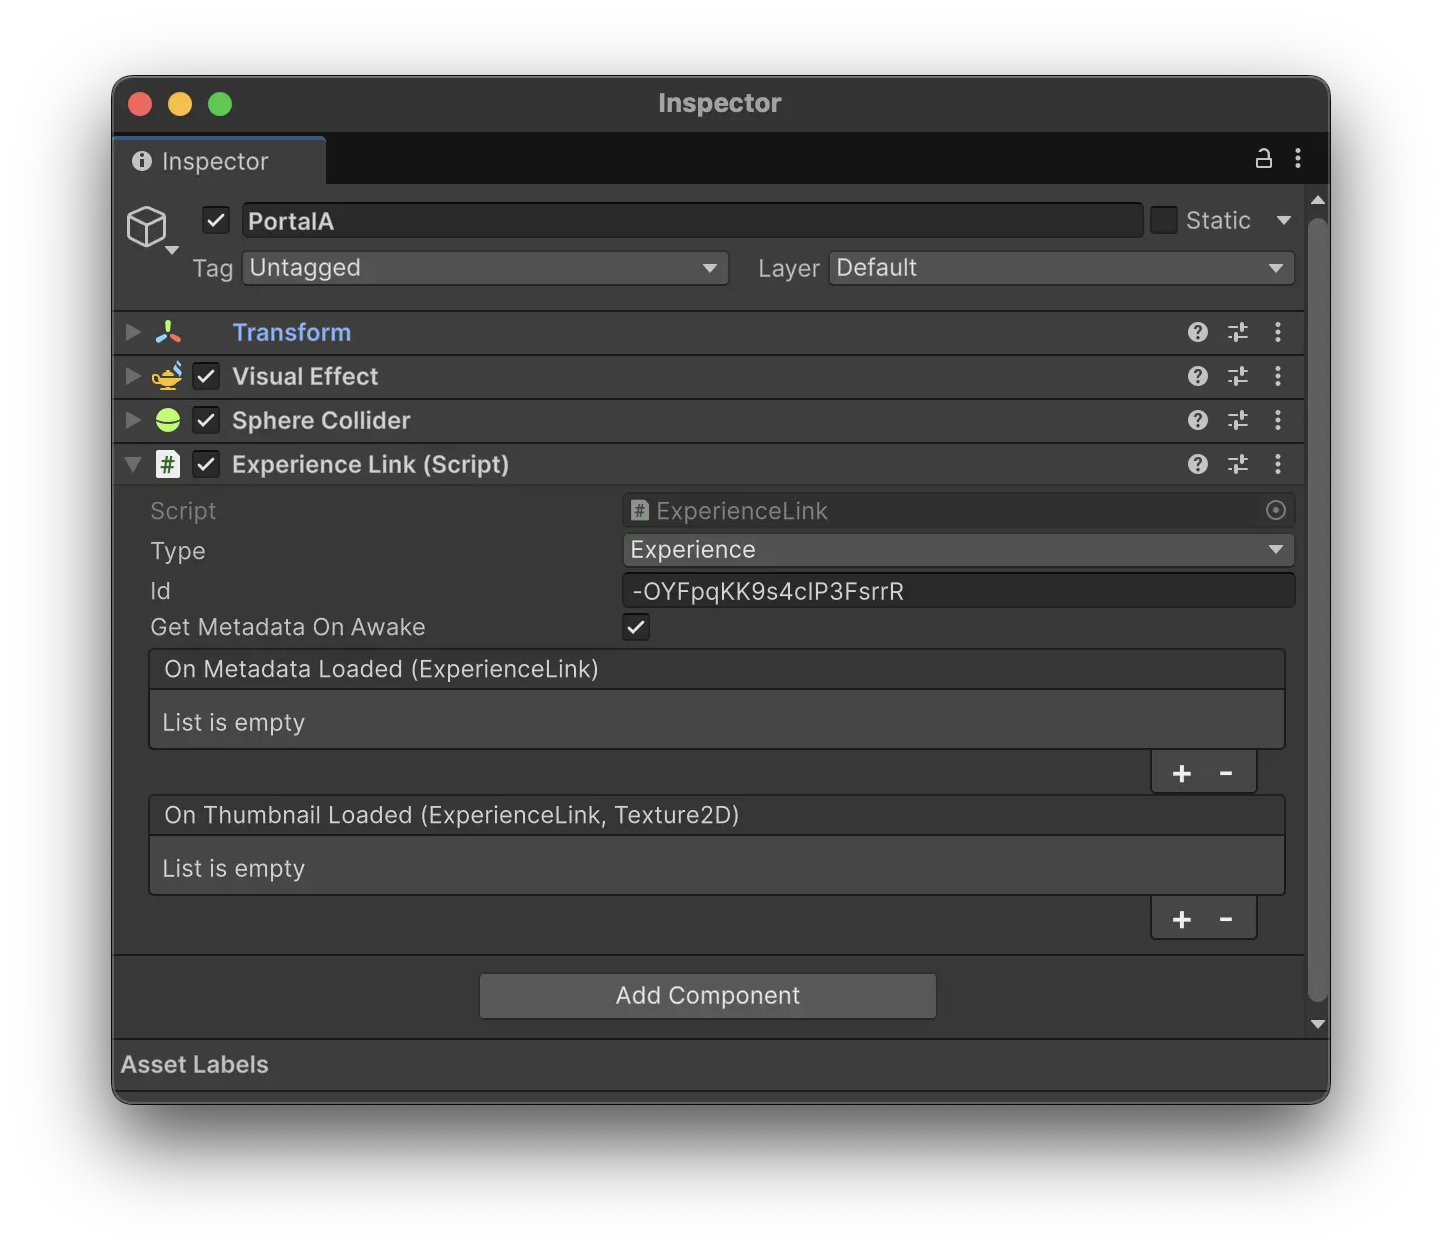Open help for the Transform component
Viewport: 1442px width, 1252px height.
click(1197, 332)
